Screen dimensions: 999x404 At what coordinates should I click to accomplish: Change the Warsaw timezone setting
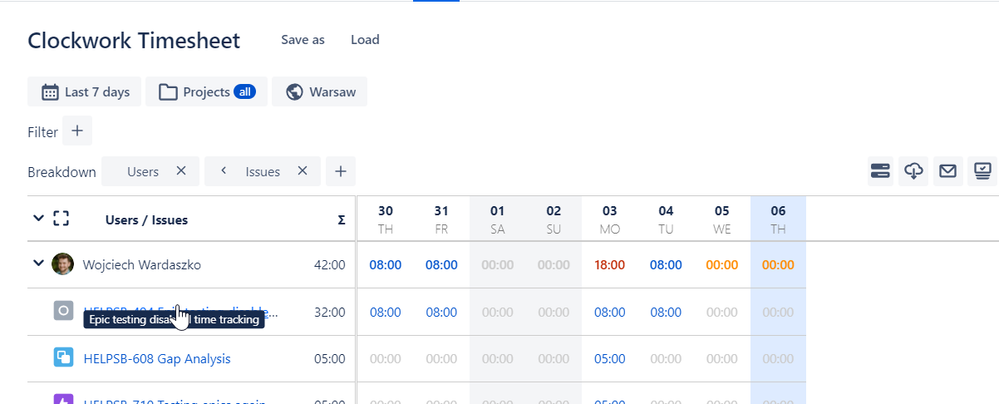coord(319,92)
